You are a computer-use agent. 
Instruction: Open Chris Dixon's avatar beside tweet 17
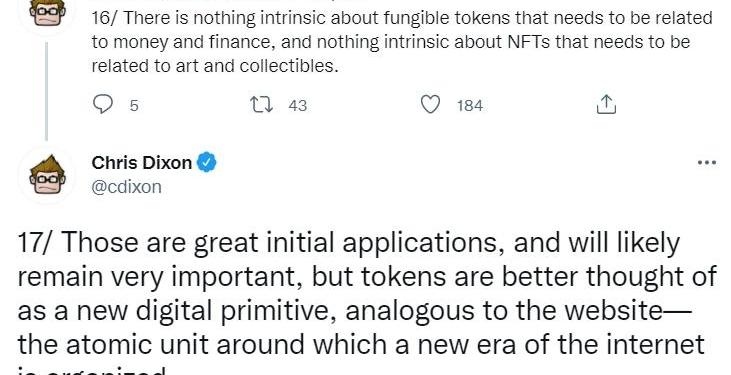(x=47, y=174)
